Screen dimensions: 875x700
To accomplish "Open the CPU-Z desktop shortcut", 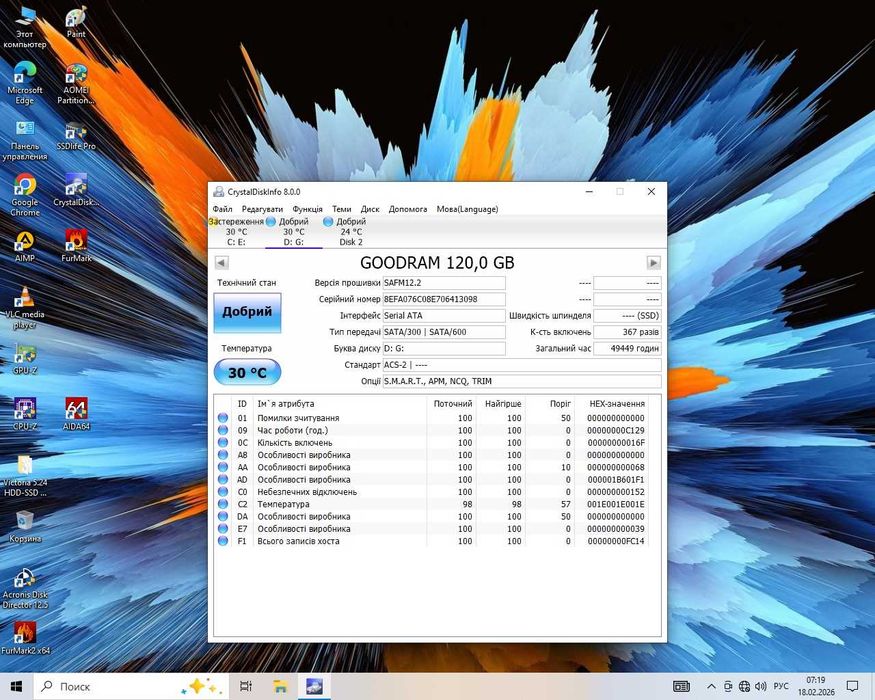I will (25, 414).
